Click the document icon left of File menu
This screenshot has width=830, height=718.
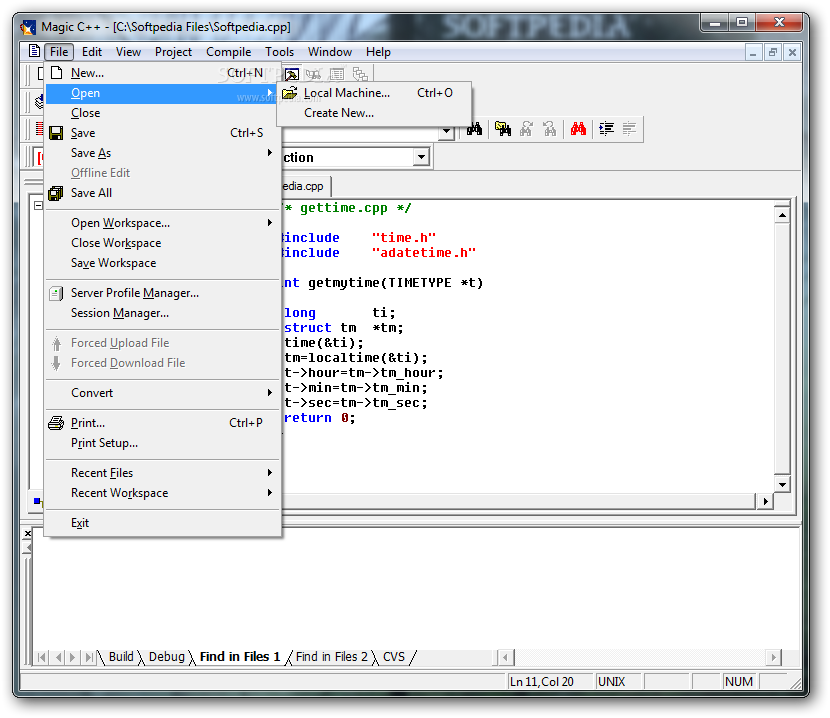point(34,51)
